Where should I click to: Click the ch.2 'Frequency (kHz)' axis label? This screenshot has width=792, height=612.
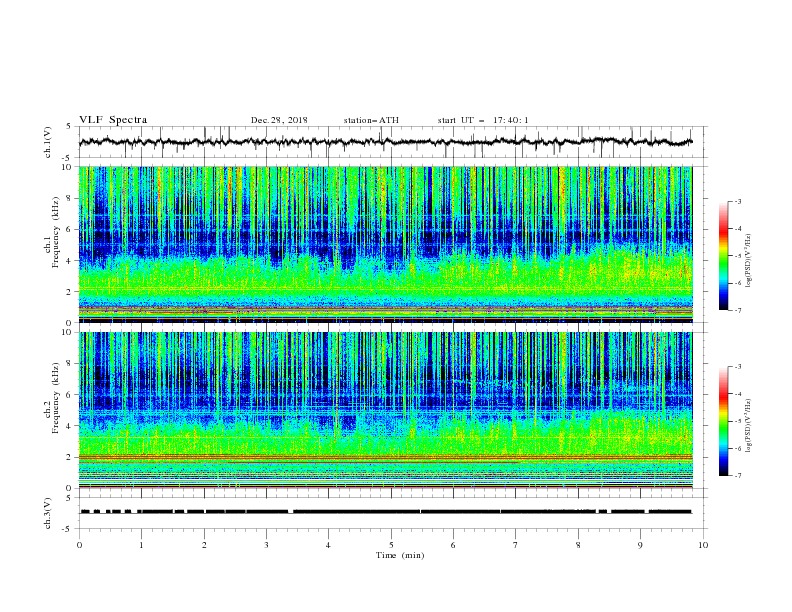tap(55, 398)
